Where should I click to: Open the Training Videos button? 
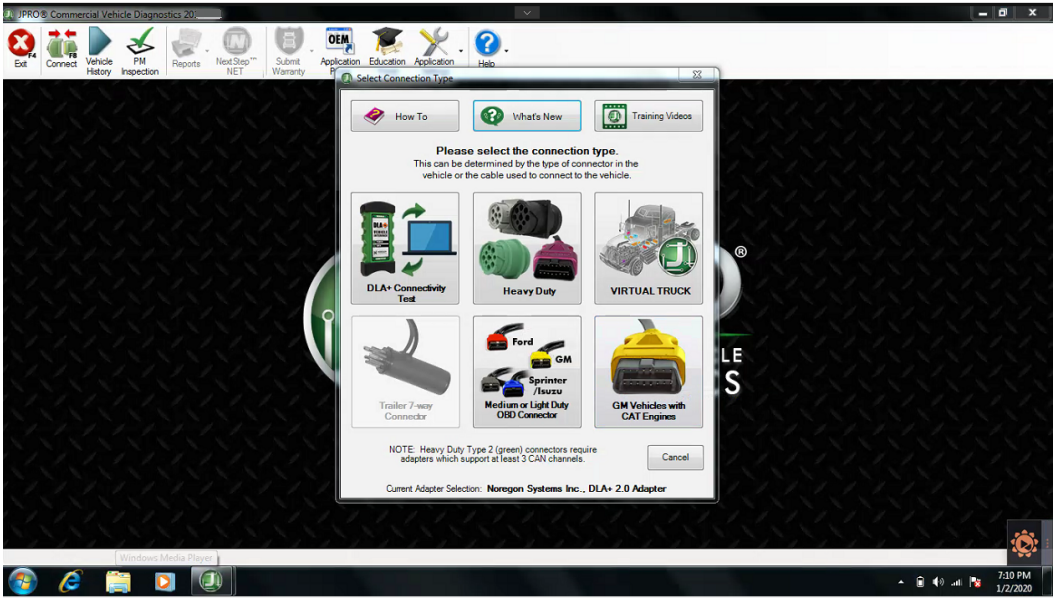click(x=649, y=116)
